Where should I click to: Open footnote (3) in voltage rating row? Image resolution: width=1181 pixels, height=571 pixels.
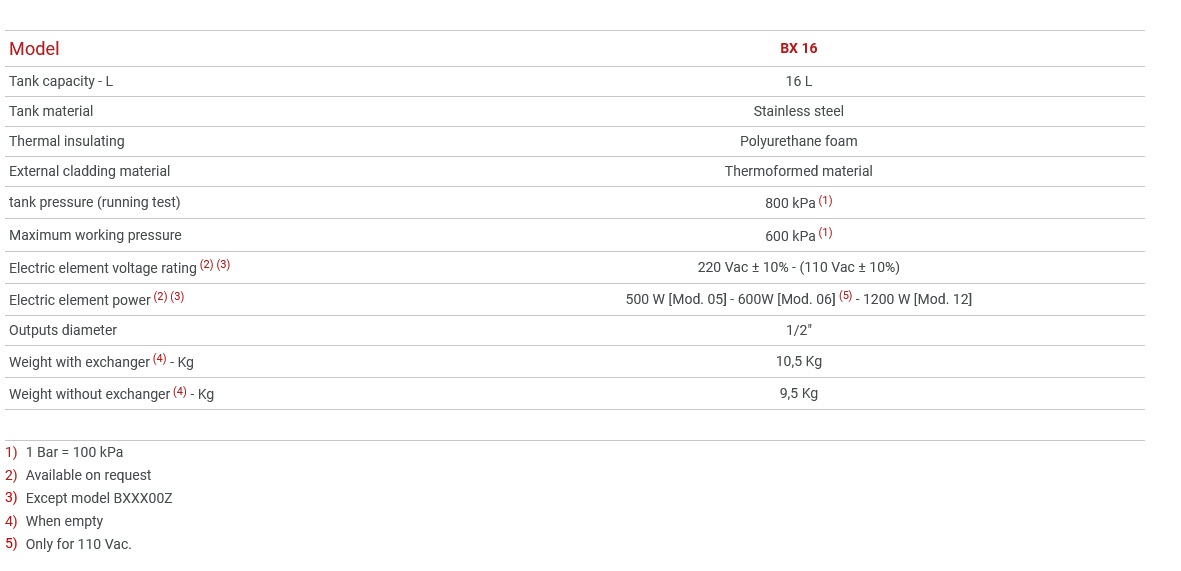point(223,265)
